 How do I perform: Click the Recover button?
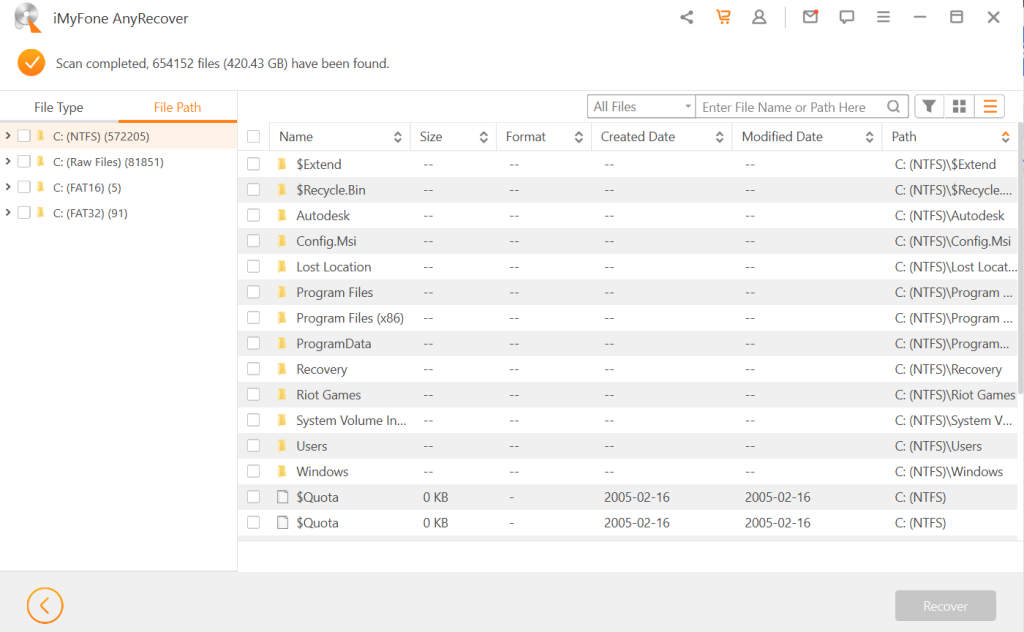945,605
